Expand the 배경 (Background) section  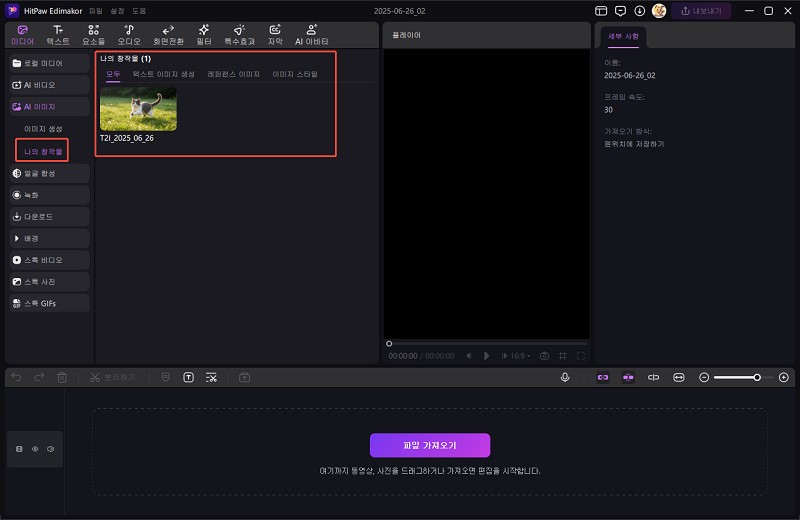(x=49, y=238)
